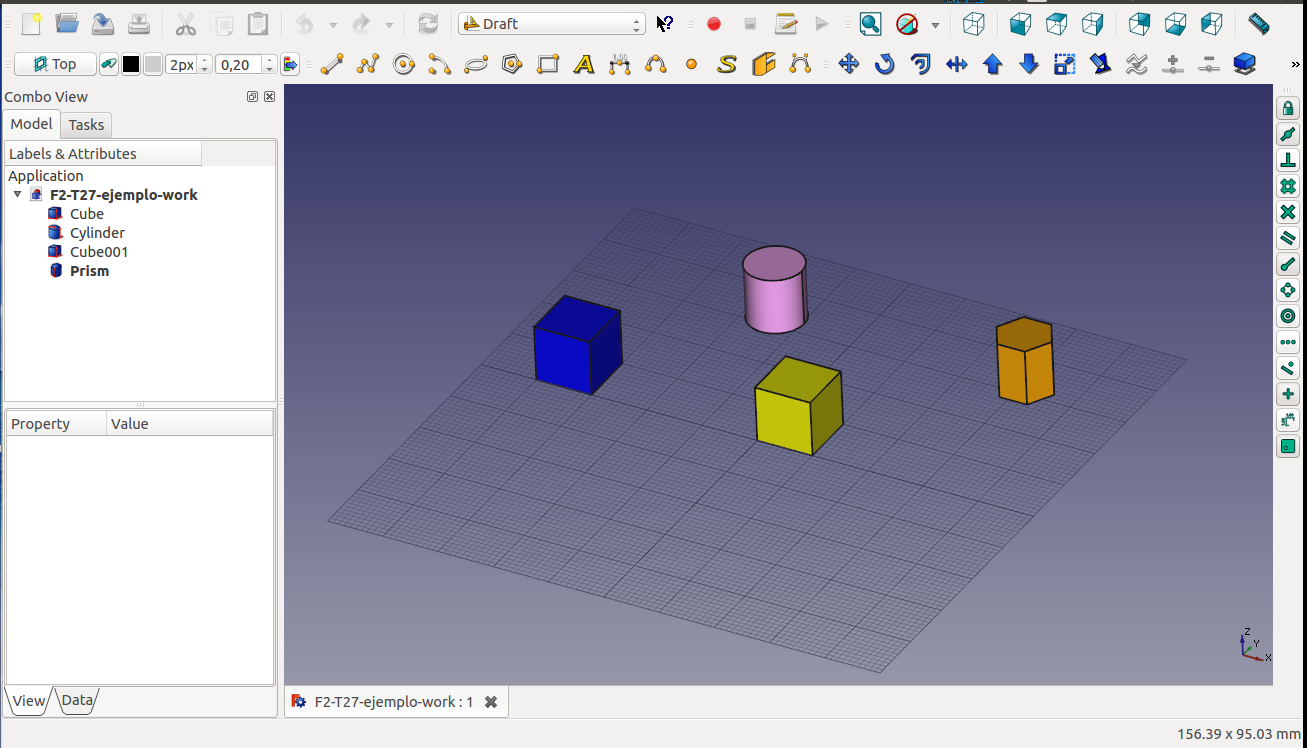
Task: Click the black line color swatch
Action: (x=131, y=65)
